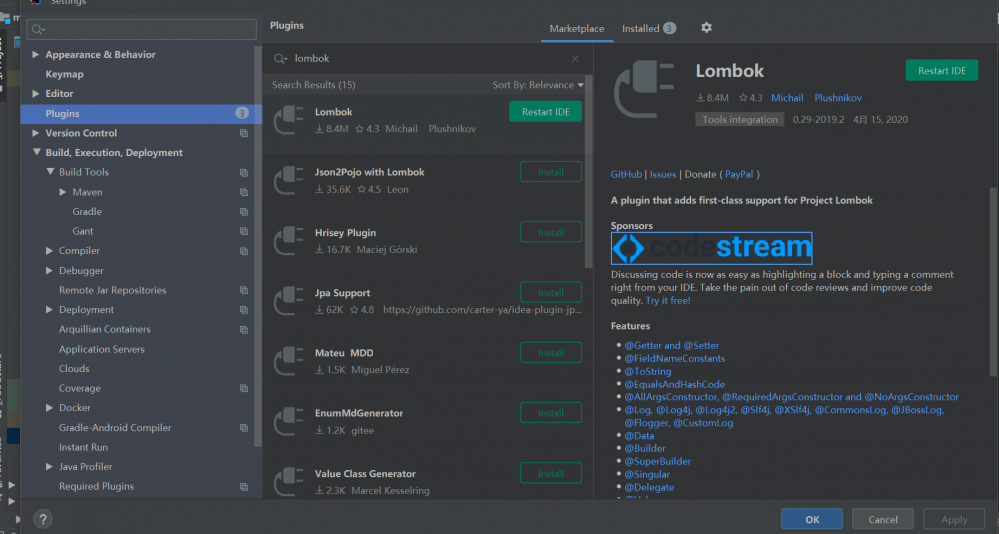The image size is (999, 534).
Task: Click project-level icon next to Coverage
Action: pyautogui.click(x=243, y=389)
